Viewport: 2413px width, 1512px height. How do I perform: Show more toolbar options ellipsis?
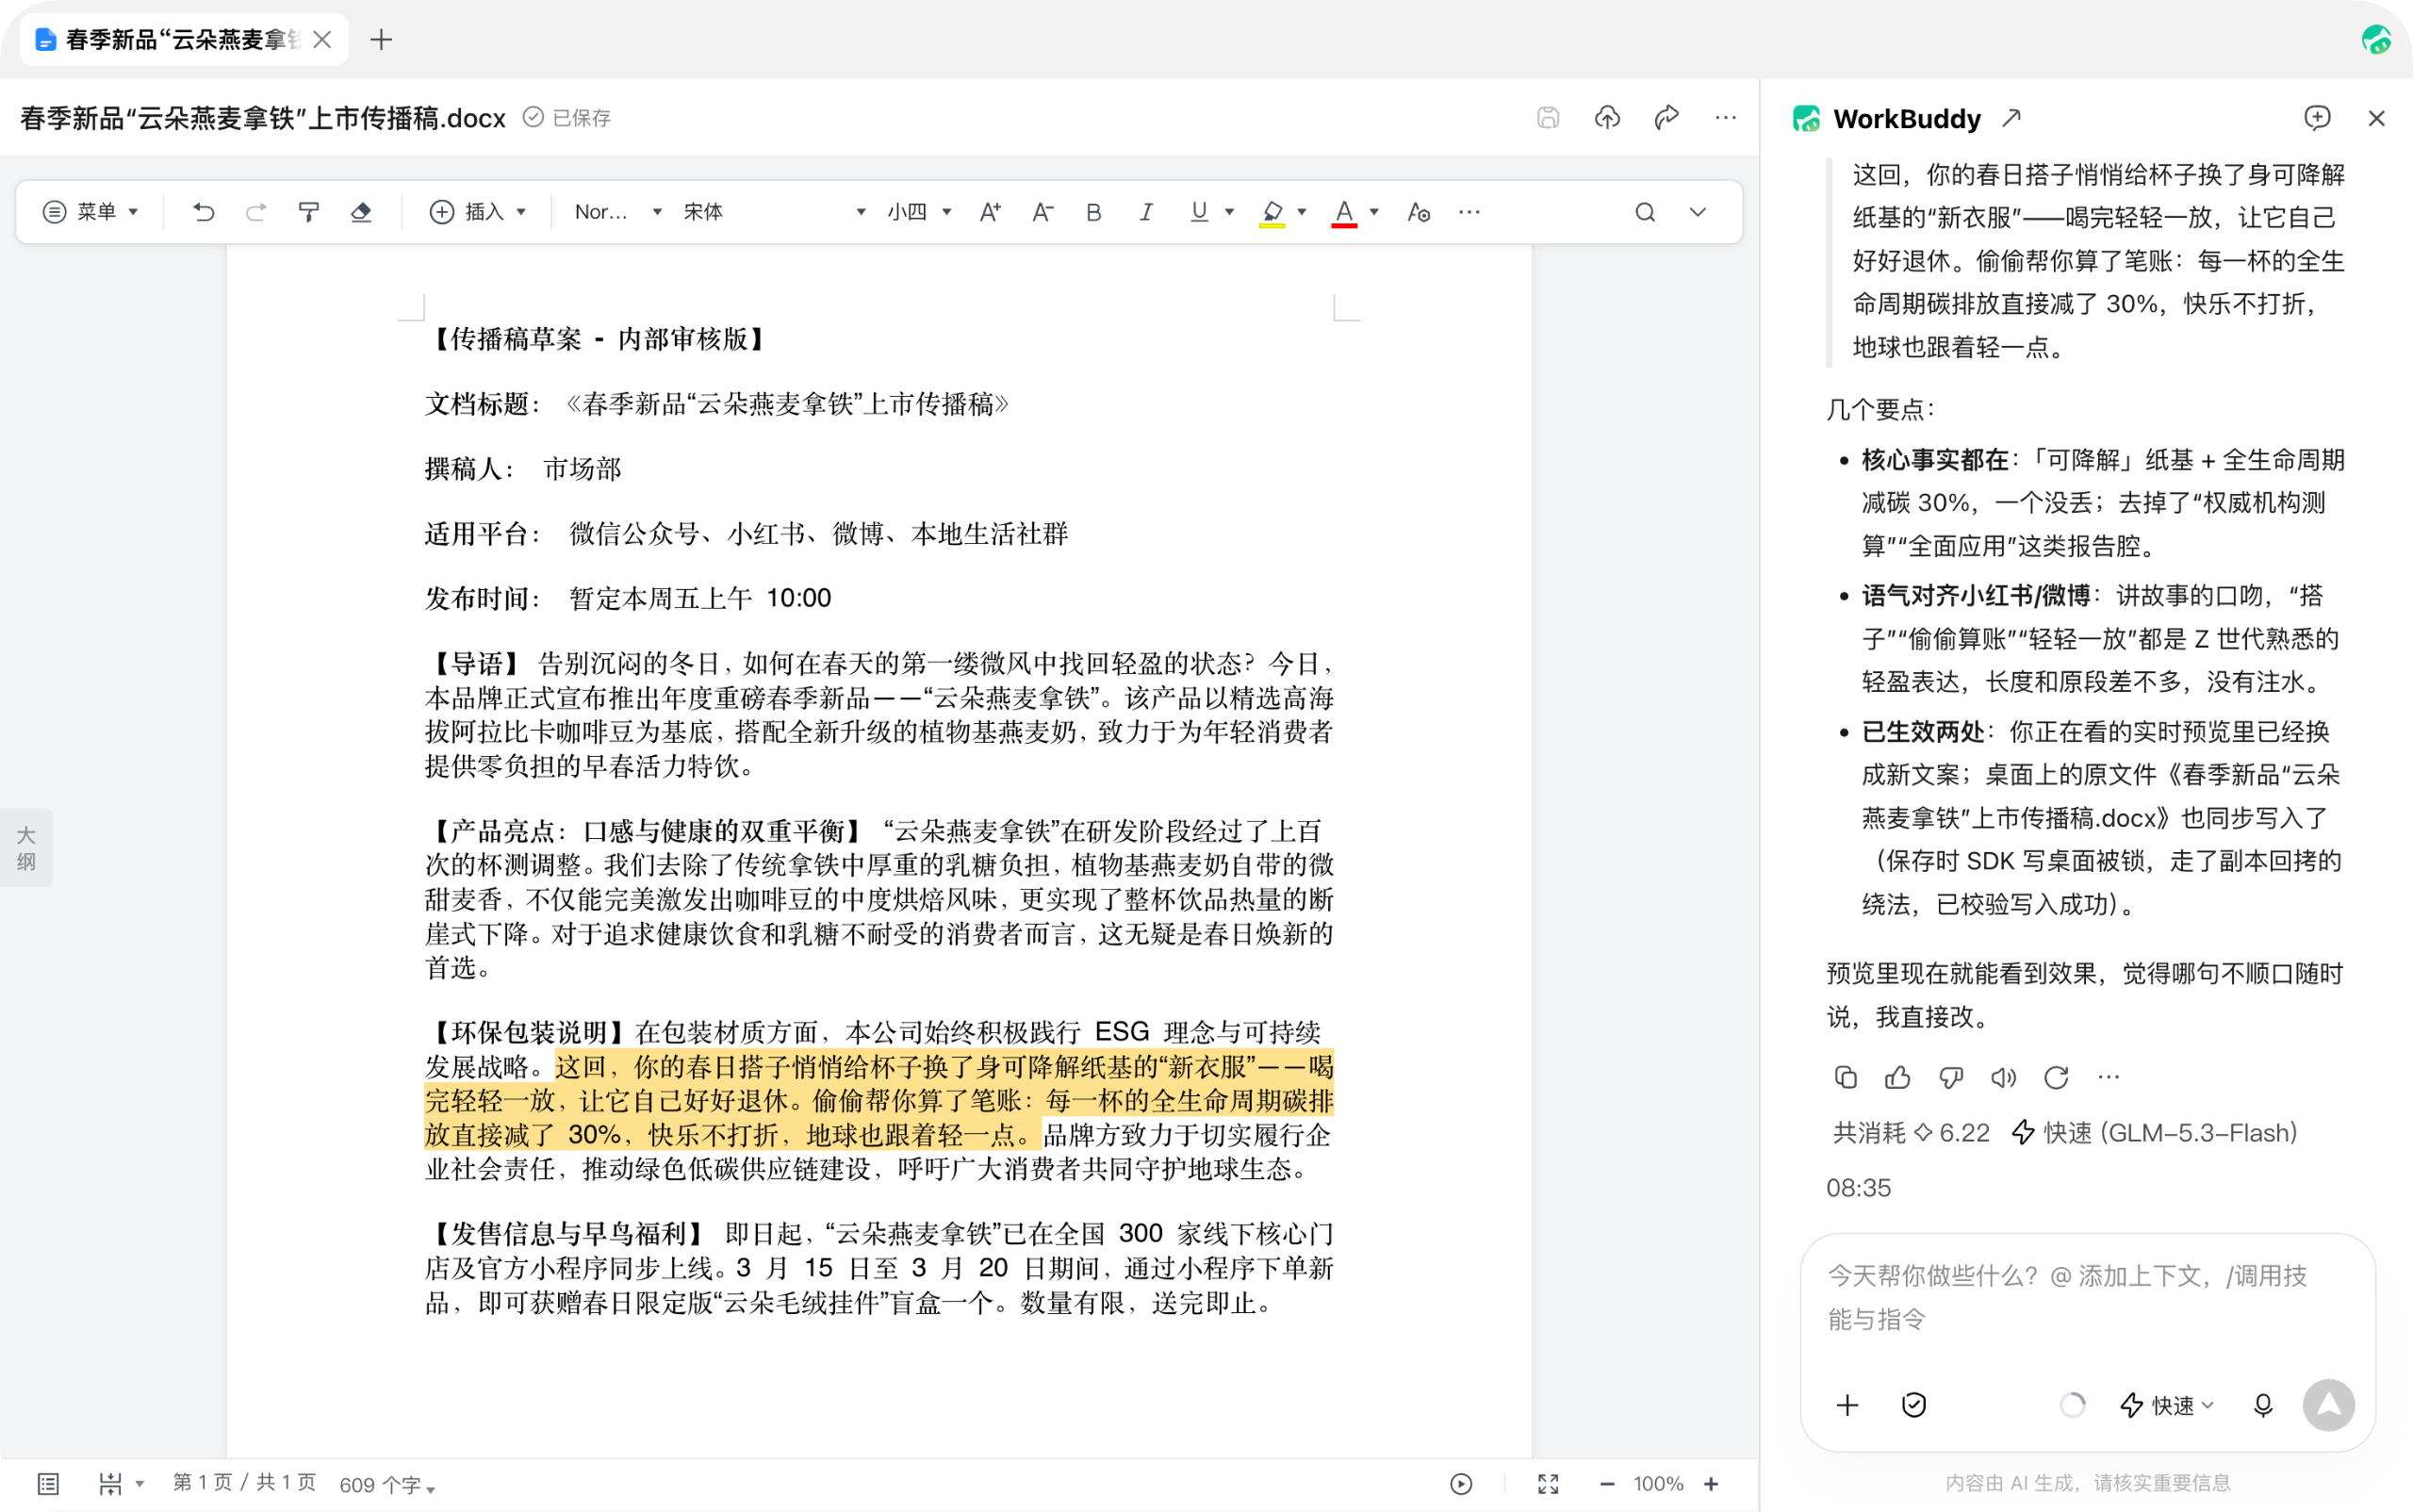point(1469,212)
